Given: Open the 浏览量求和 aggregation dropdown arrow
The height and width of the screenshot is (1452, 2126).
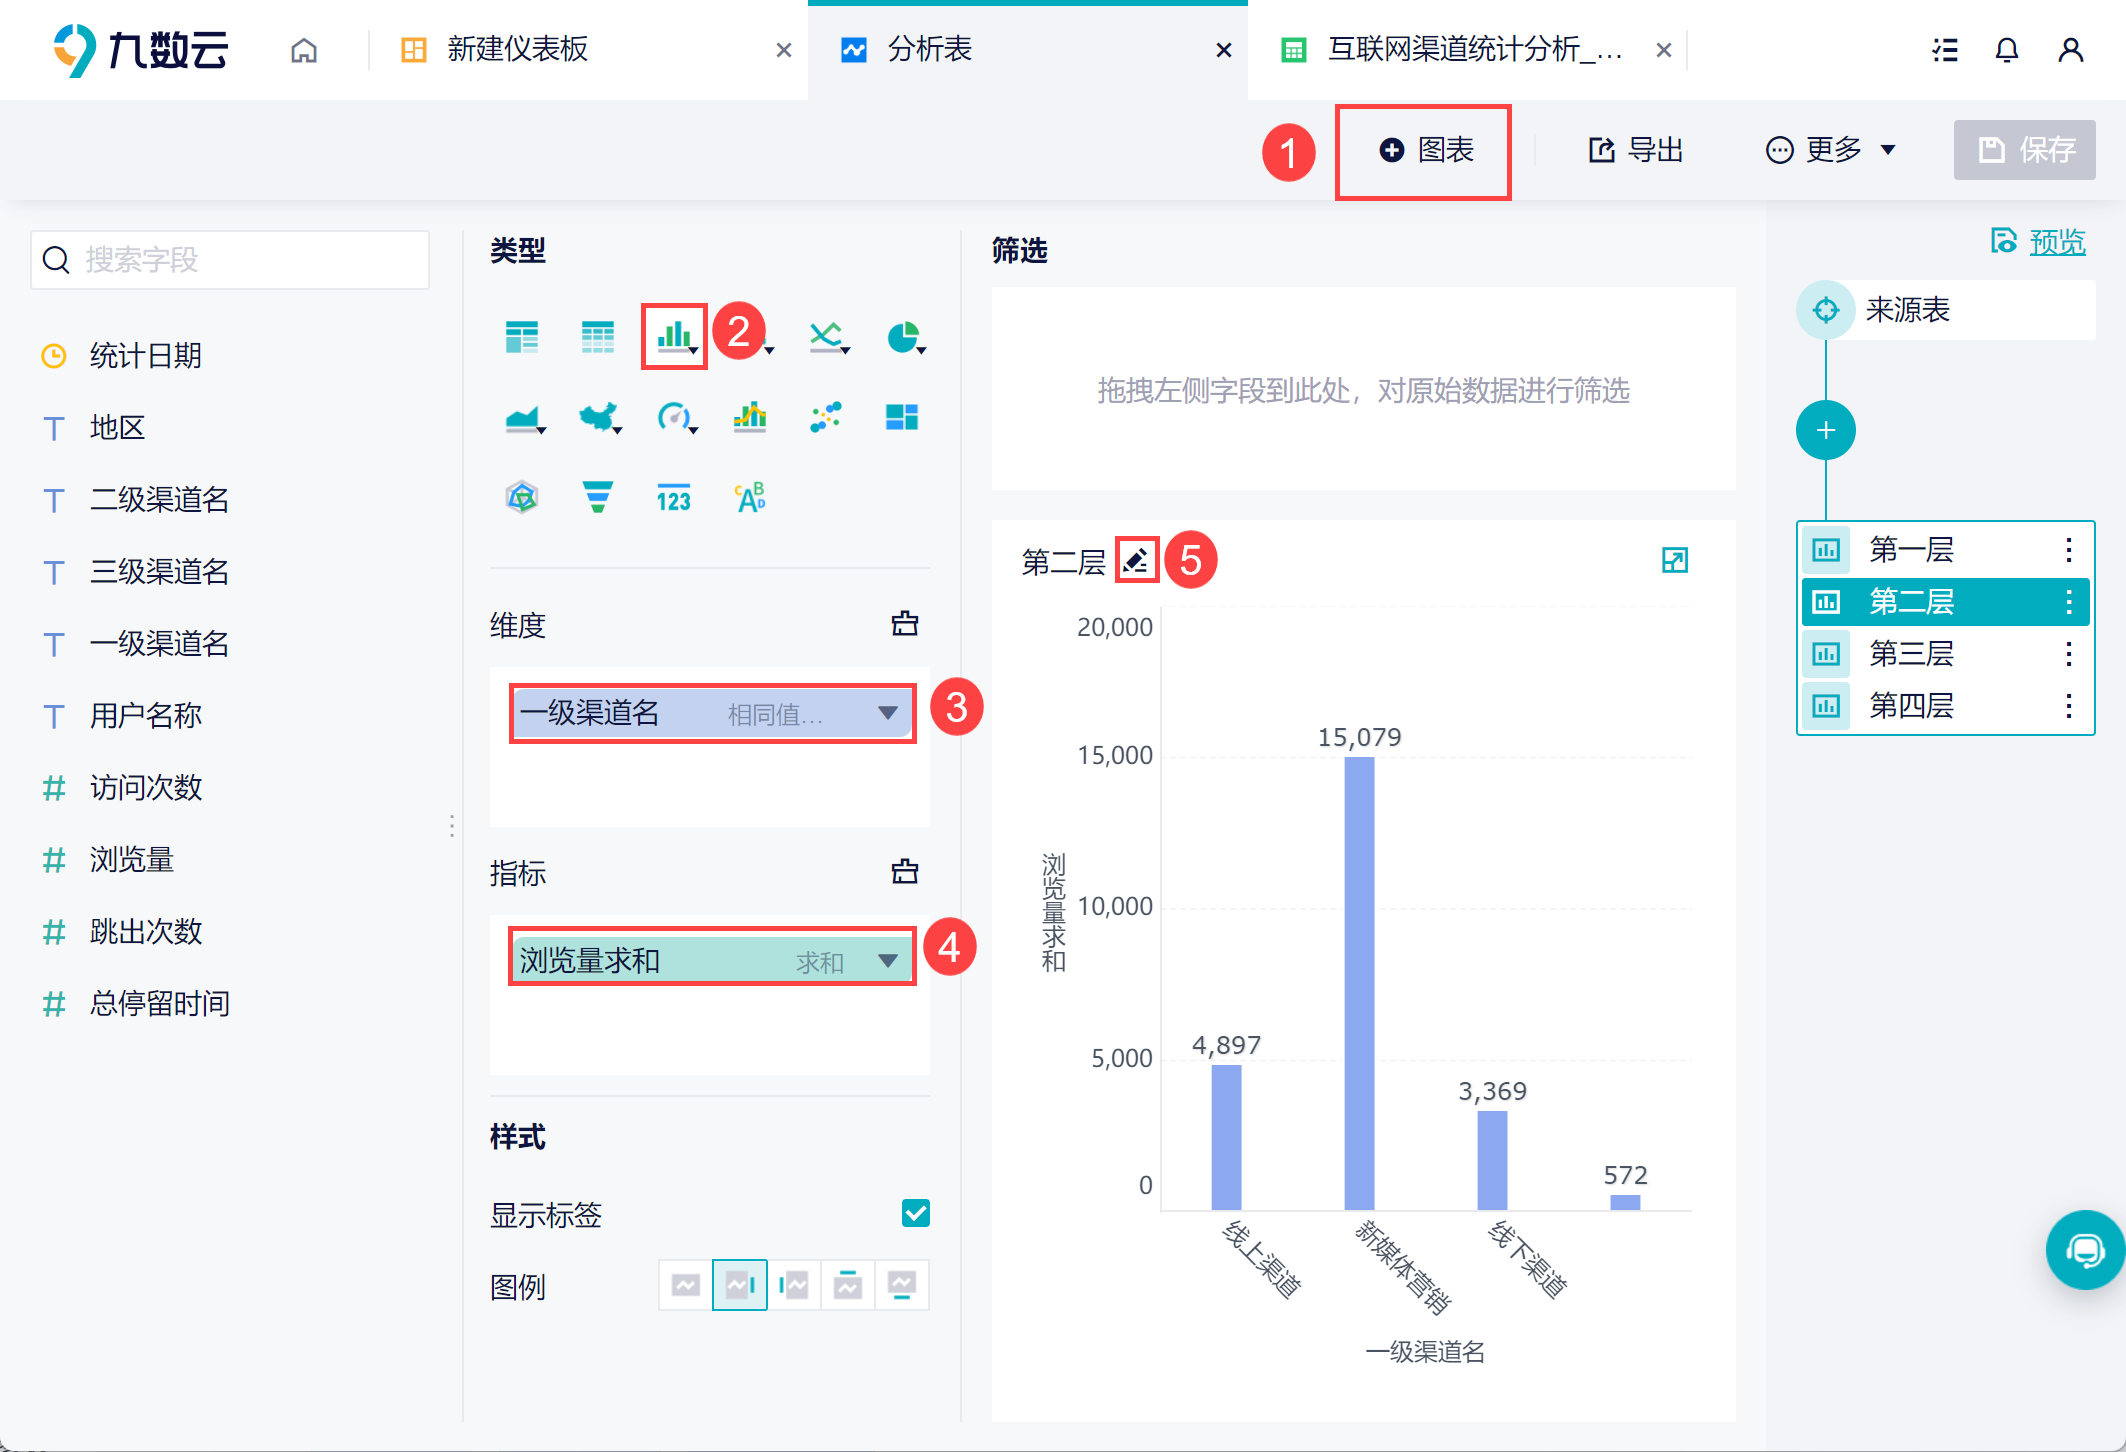Looking at the screenshot, I should coord(887,961).
